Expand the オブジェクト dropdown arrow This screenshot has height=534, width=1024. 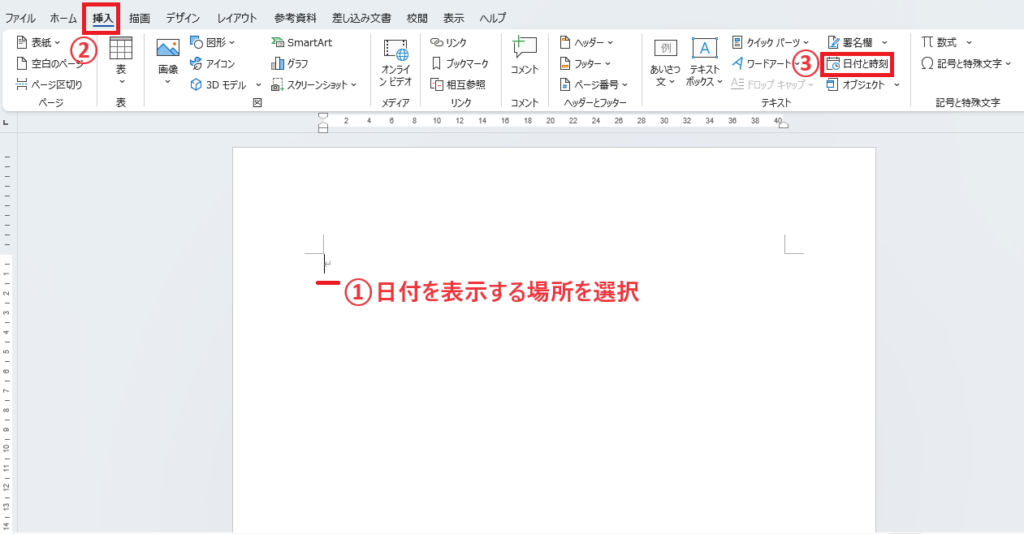(897, 85)
